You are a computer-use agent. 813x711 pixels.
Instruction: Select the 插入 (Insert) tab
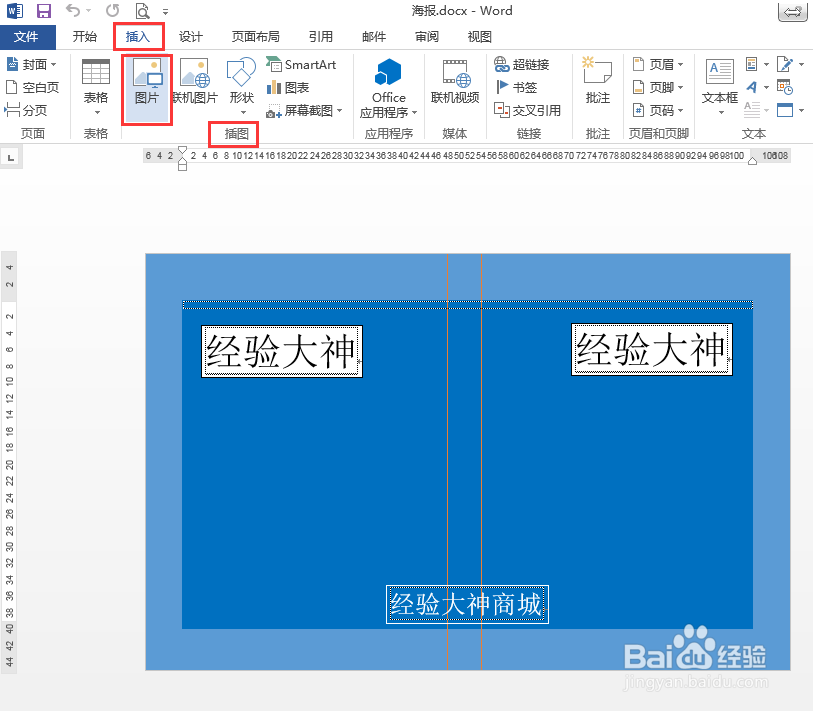click(138, 37)
